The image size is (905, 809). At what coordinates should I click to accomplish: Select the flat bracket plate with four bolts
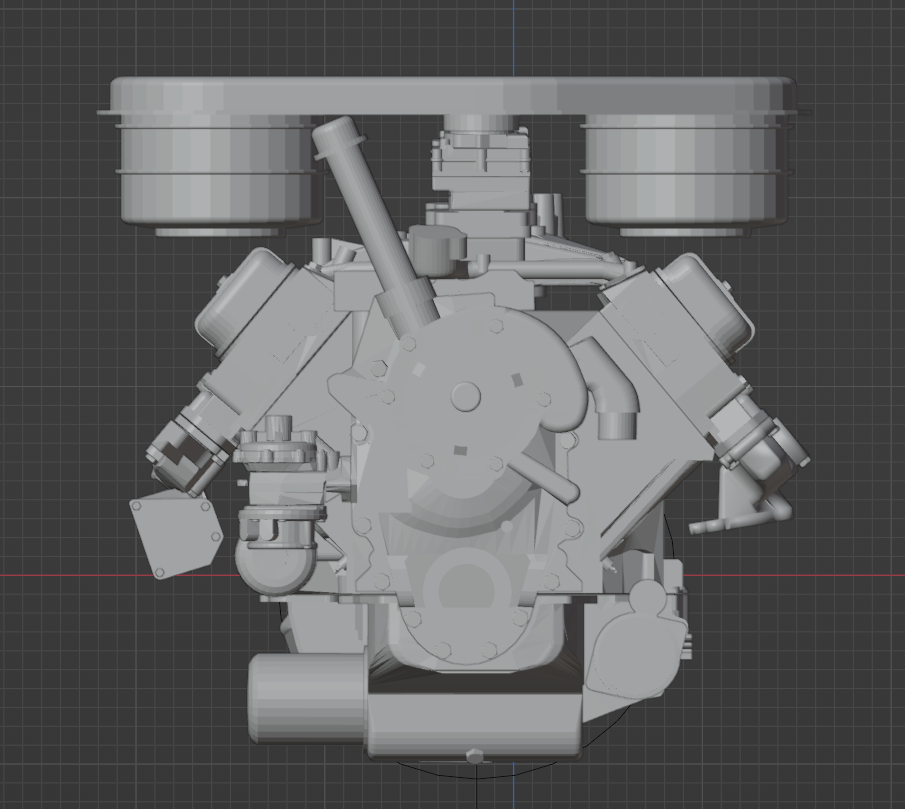[x=175, y=534]
